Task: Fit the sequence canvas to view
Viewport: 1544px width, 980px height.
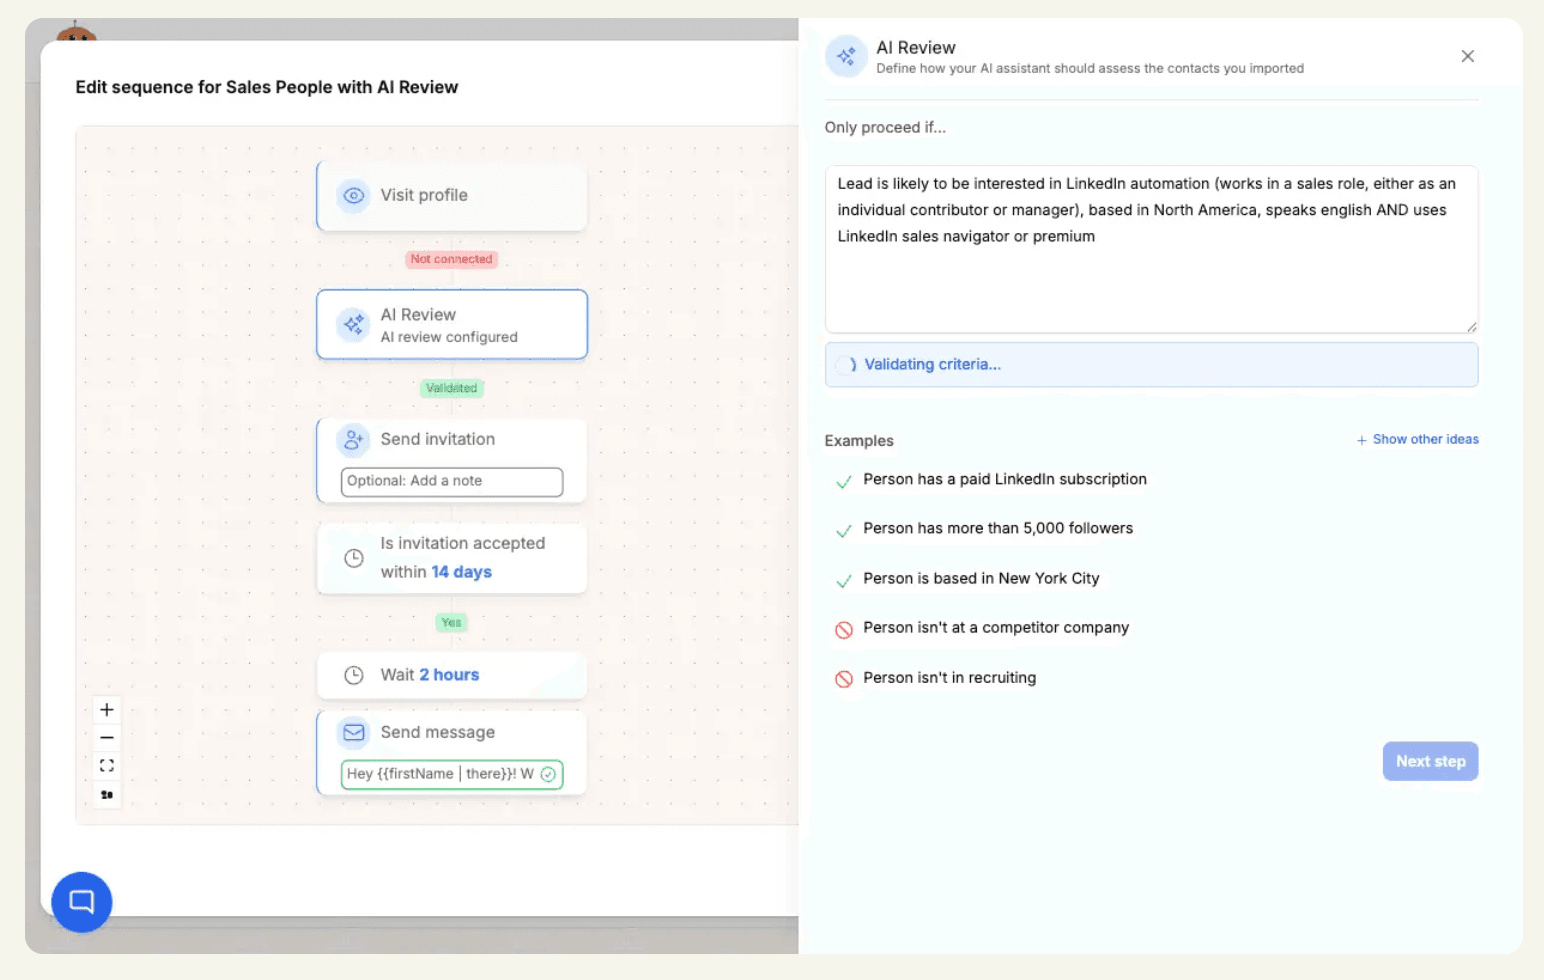Action: tap(107, 766)
